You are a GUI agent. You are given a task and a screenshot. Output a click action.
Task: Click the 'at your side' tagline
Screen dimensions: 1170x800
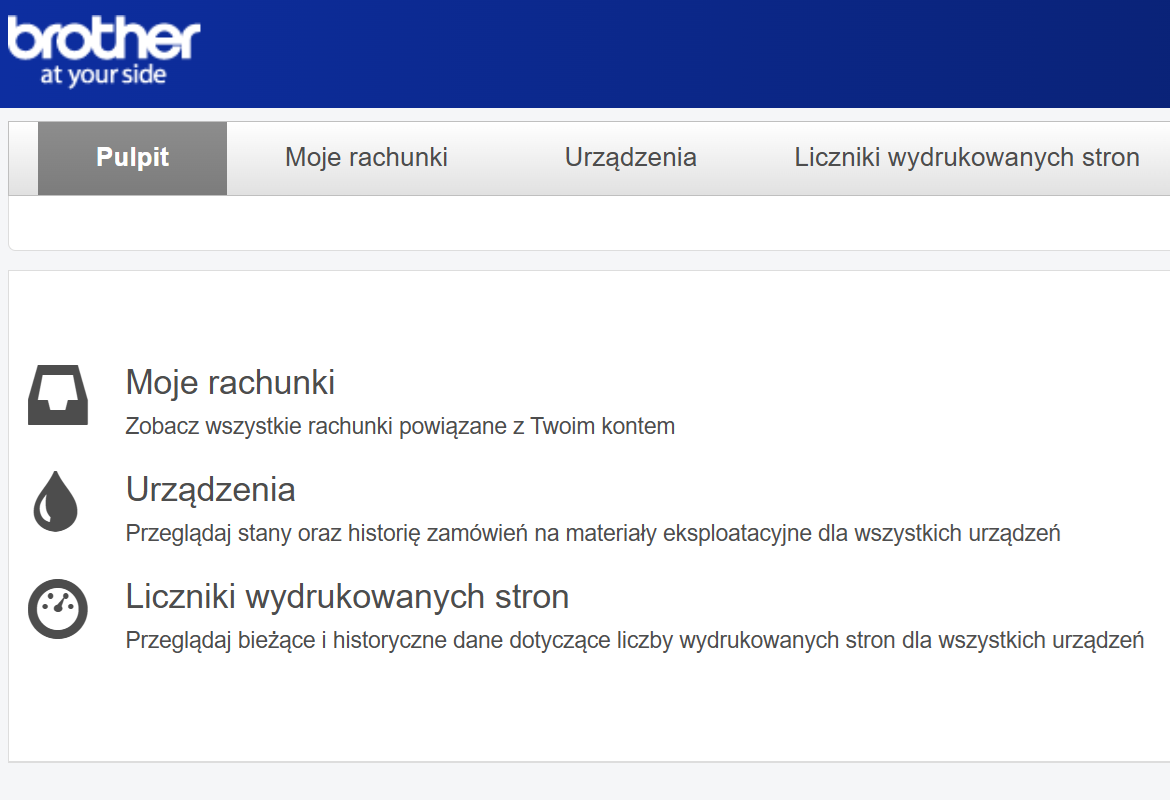click(x=103, y=76)
